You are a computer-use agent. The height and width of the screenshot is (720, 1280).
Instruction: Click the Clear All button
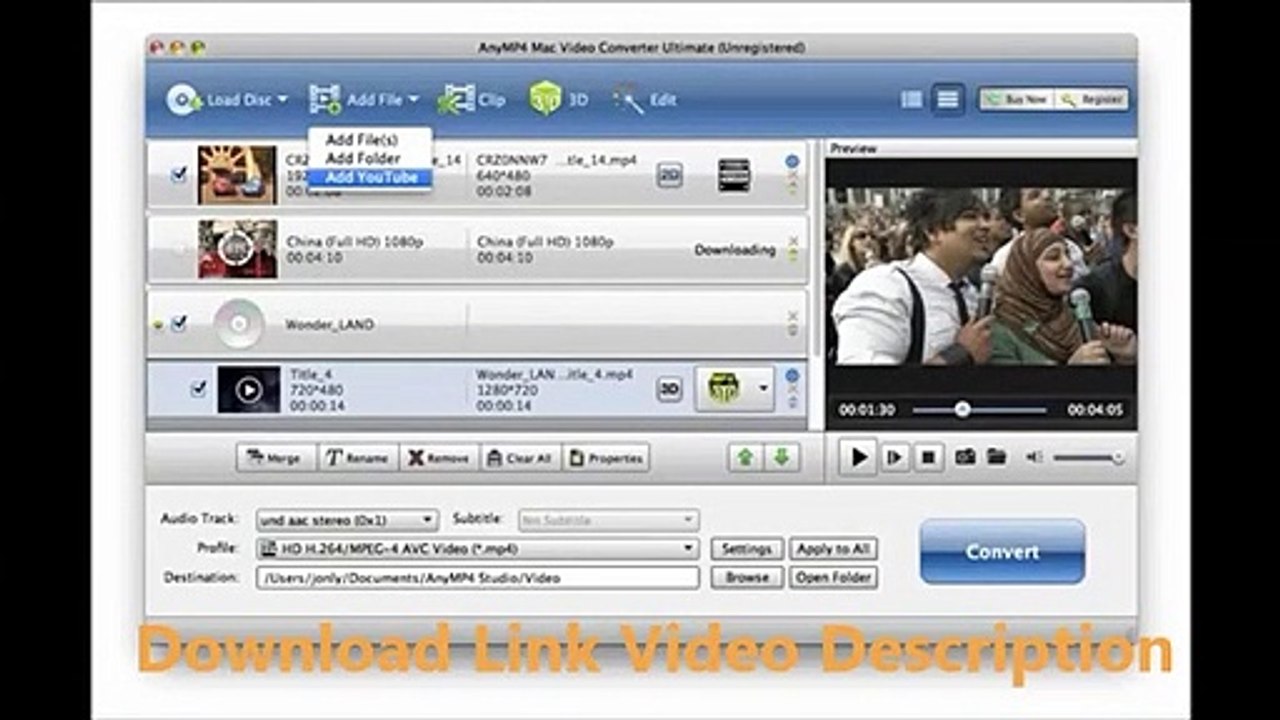tap(520, 458)
